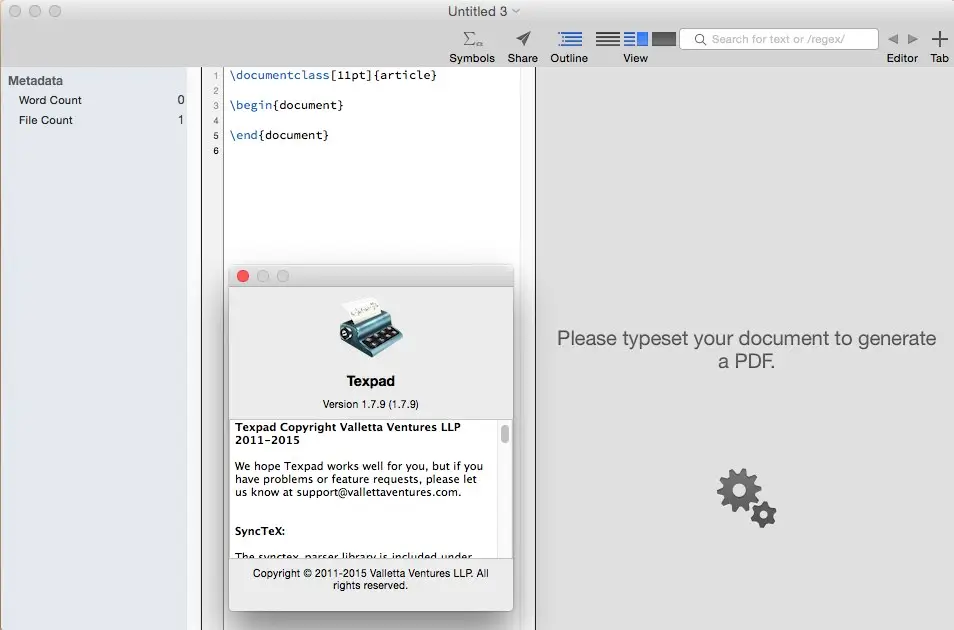Screen dimensions: 954x630
Task: Click line number 1 in the gutter
Action: tap(215, 75)
